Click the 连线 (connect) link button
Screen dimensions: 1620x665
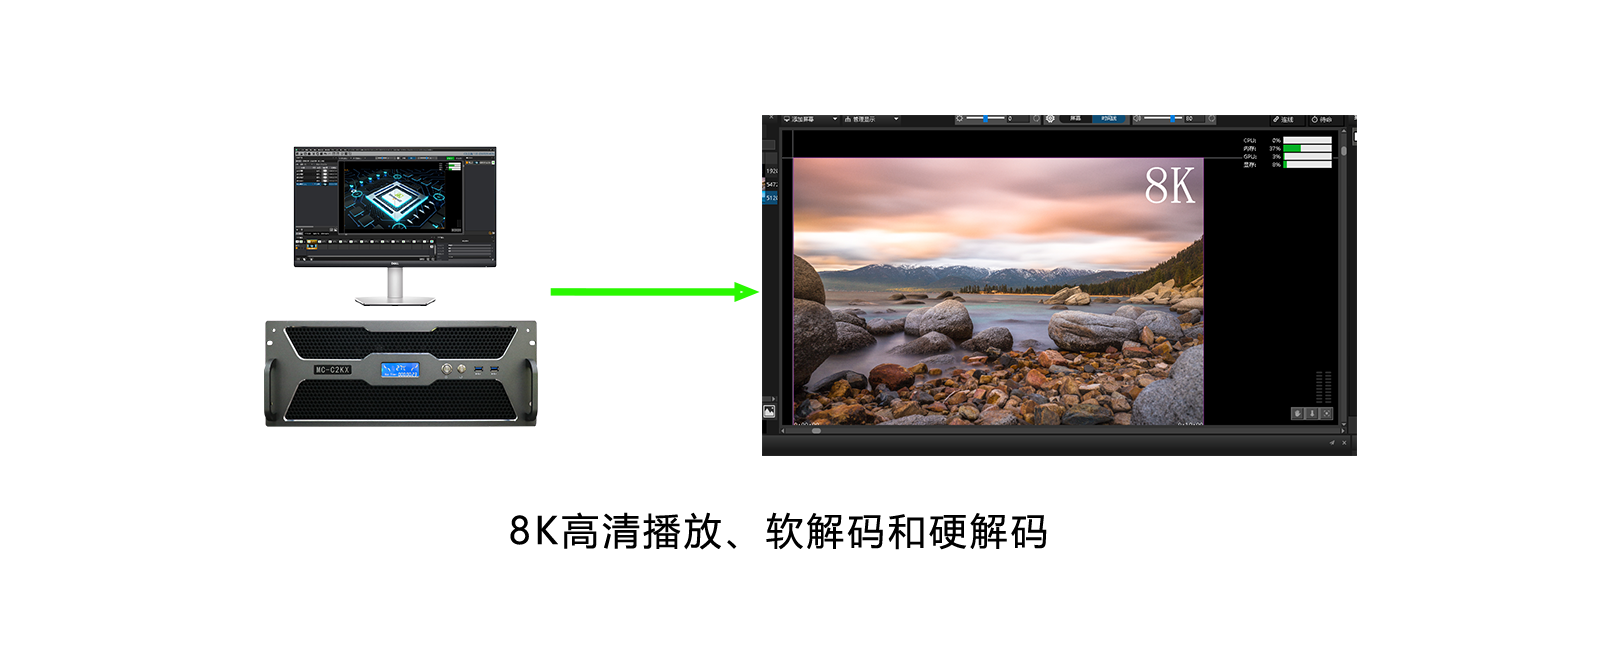(x=1283, y=120)
